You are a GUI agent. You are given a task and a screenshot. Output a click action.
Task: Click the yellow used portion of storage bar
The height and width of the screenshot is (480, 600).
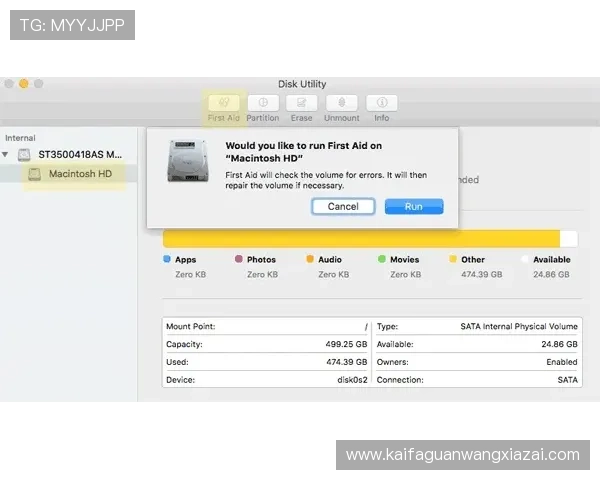point(360,238)
